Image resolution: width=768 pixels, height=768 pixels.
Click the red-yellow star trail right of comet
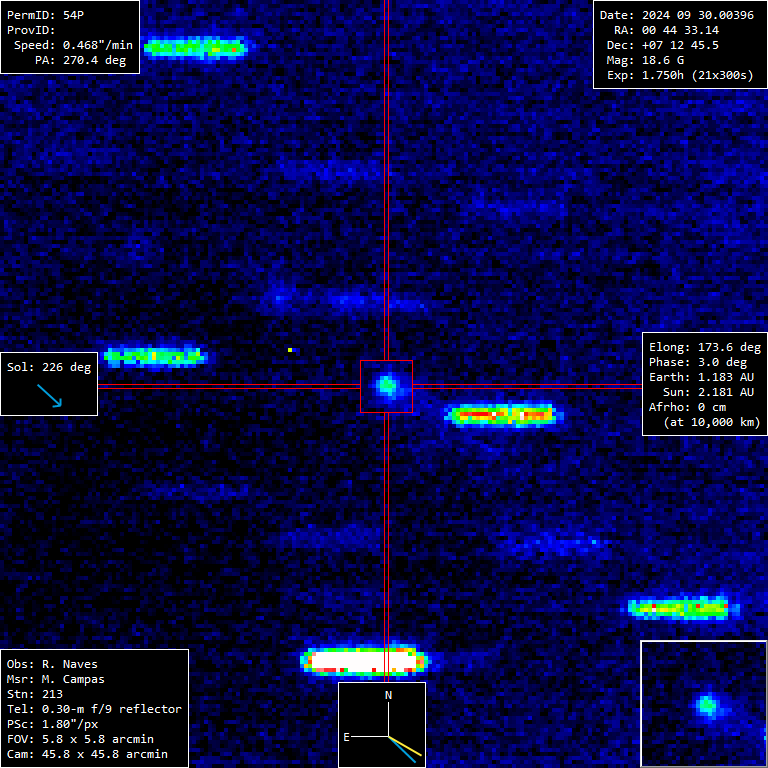tap(504, 415)
